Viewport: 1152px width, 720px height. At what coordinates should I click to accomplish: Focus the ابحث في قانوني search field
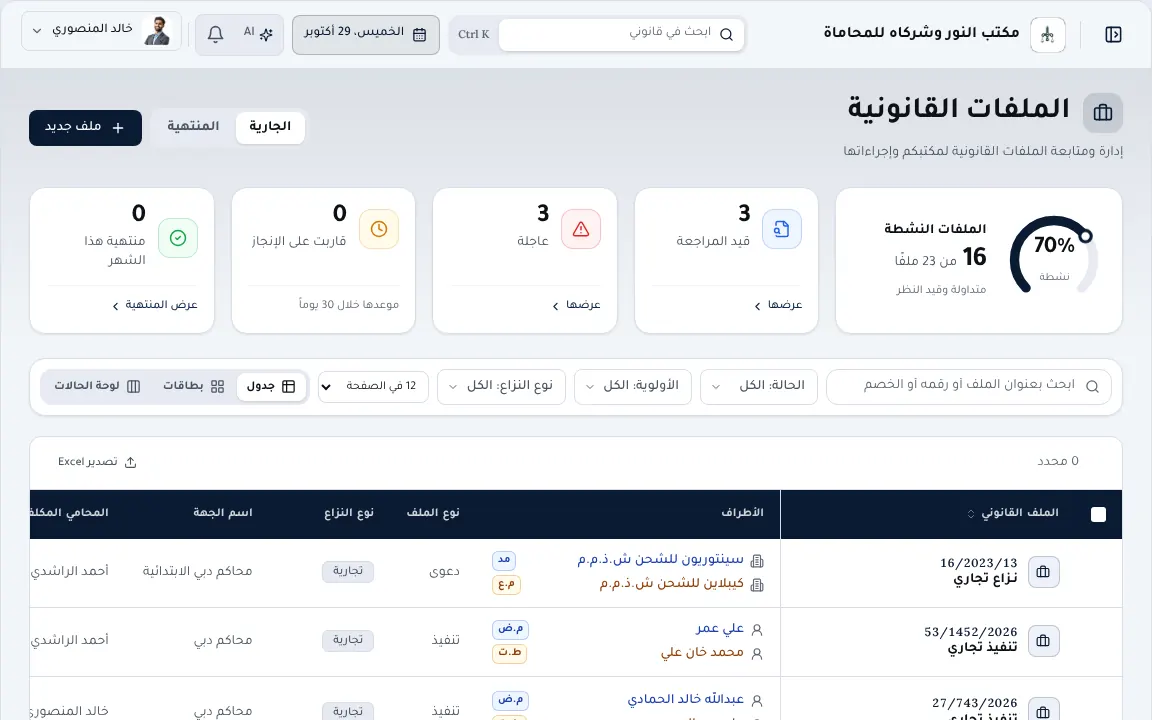[x=621, y=35]
